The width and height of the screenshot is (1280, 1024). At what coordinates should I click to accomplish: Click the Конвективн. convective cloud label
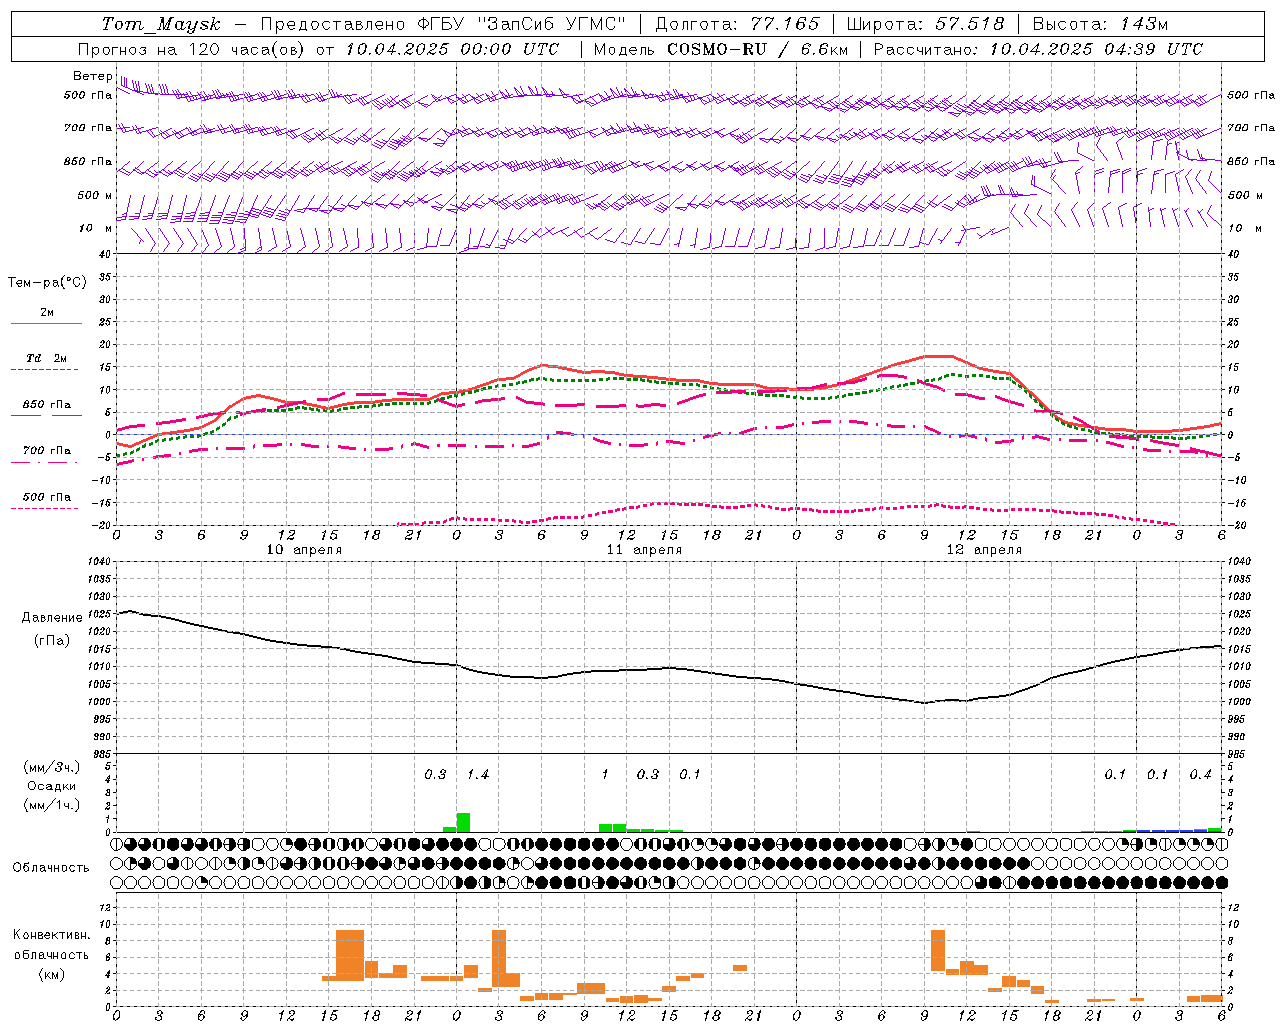(51, 935)
